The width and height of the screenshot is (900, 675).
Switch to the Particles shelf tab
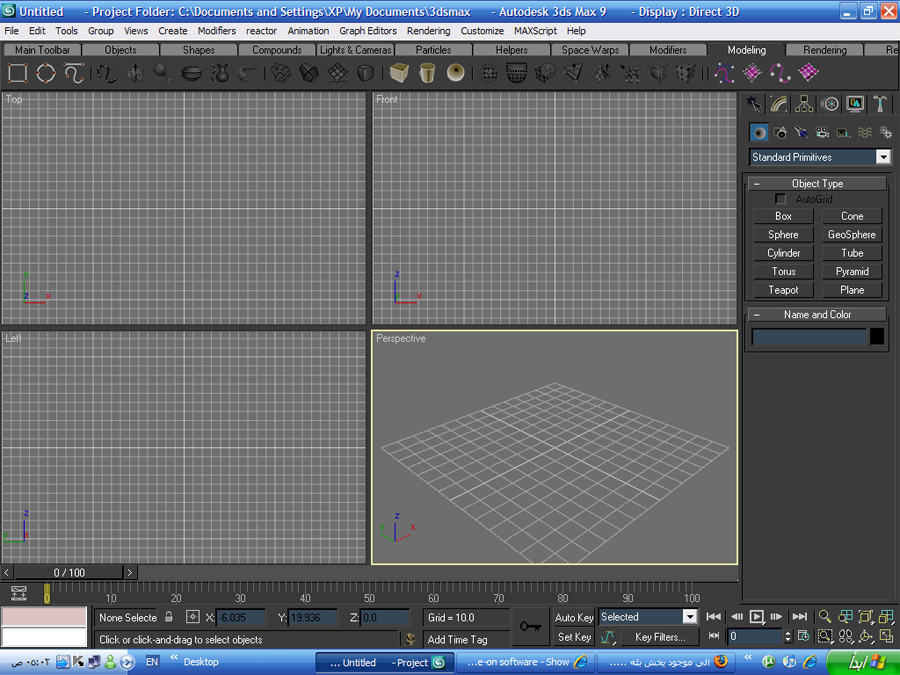pyautogui.click(x=433, y=50)
